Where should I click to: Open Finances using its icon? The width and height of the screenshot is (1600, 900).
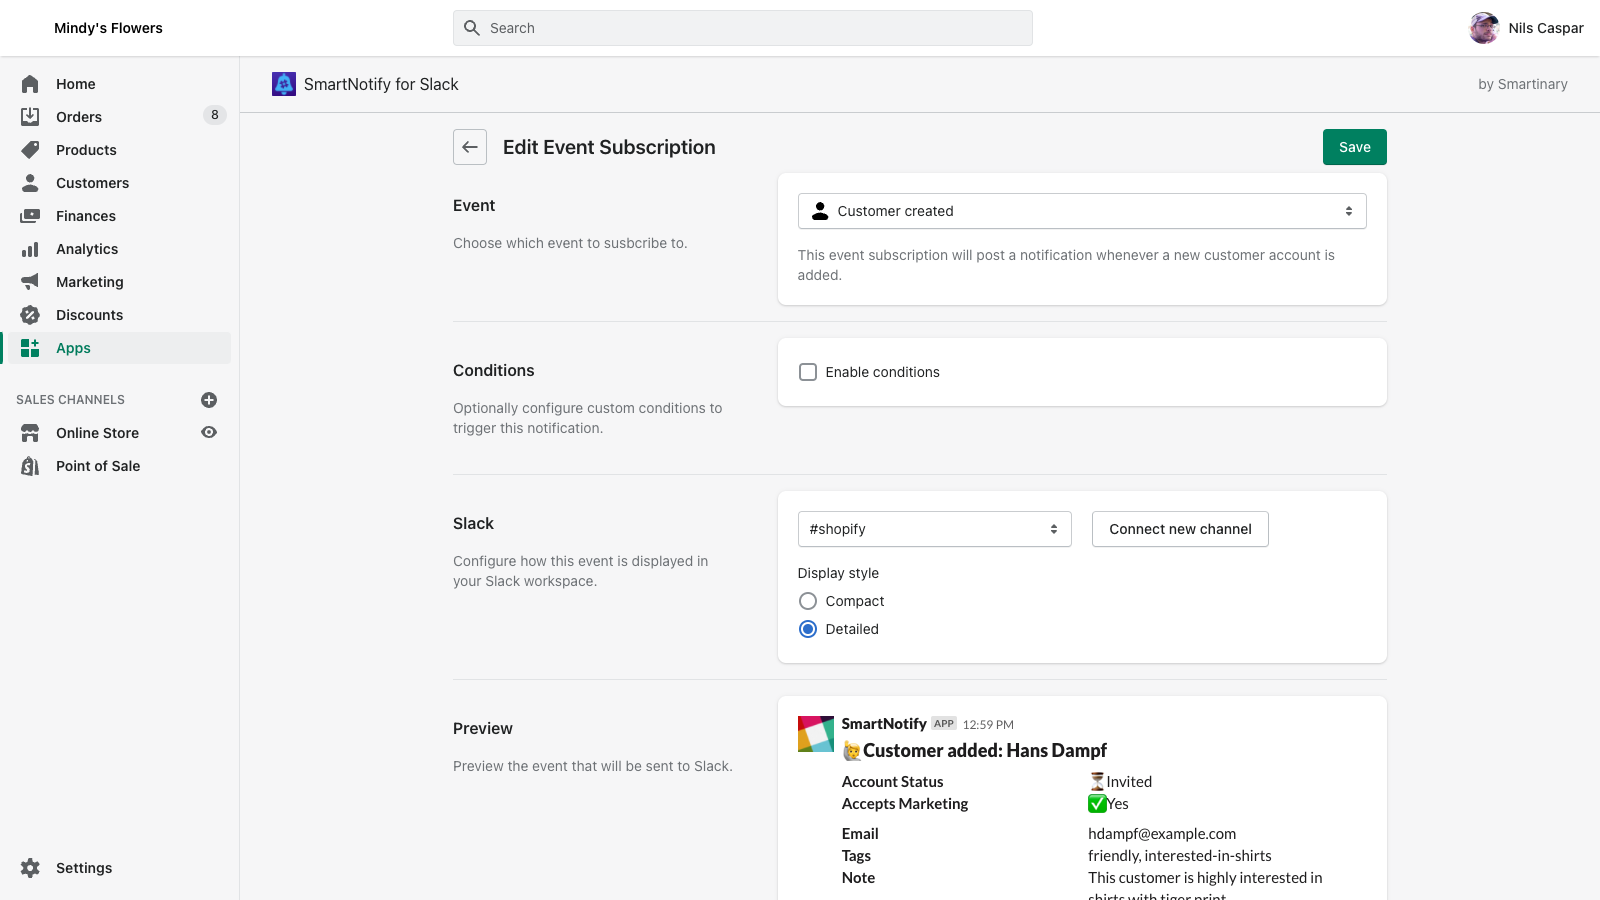pos(30,215)
